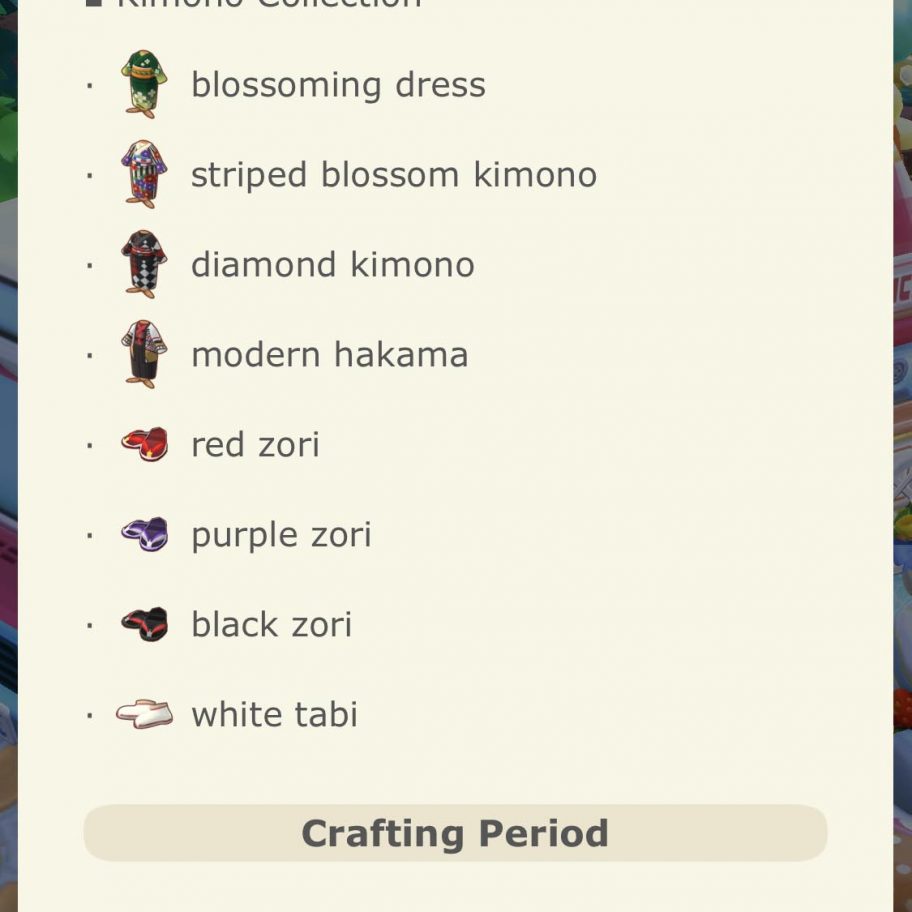Click the 'striped blossom kimono' text
This screenshot has height=912, width=912.
pyautogui.click(x=394, y=174)
